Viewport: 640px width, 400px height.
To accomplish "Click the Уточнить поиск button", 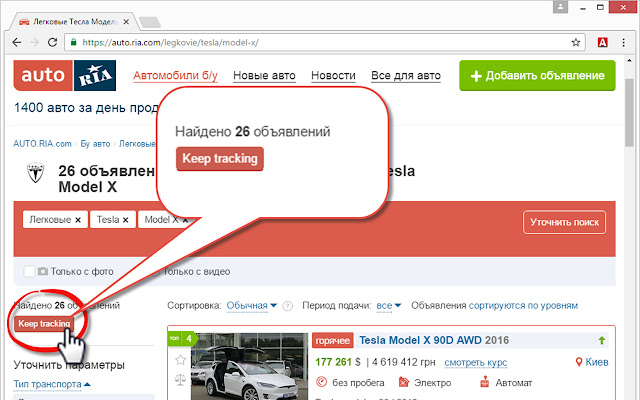I will (x=564, y=222).
